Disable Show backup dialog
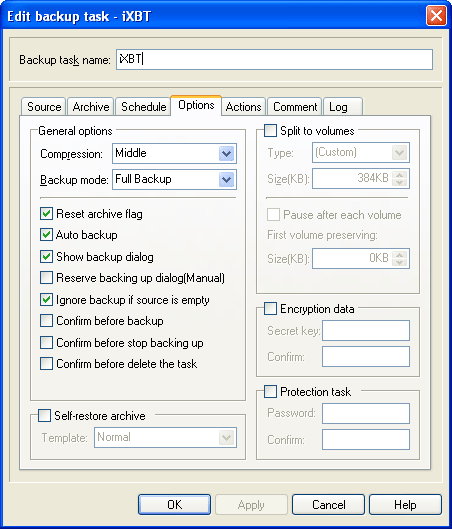 (46, 257)
